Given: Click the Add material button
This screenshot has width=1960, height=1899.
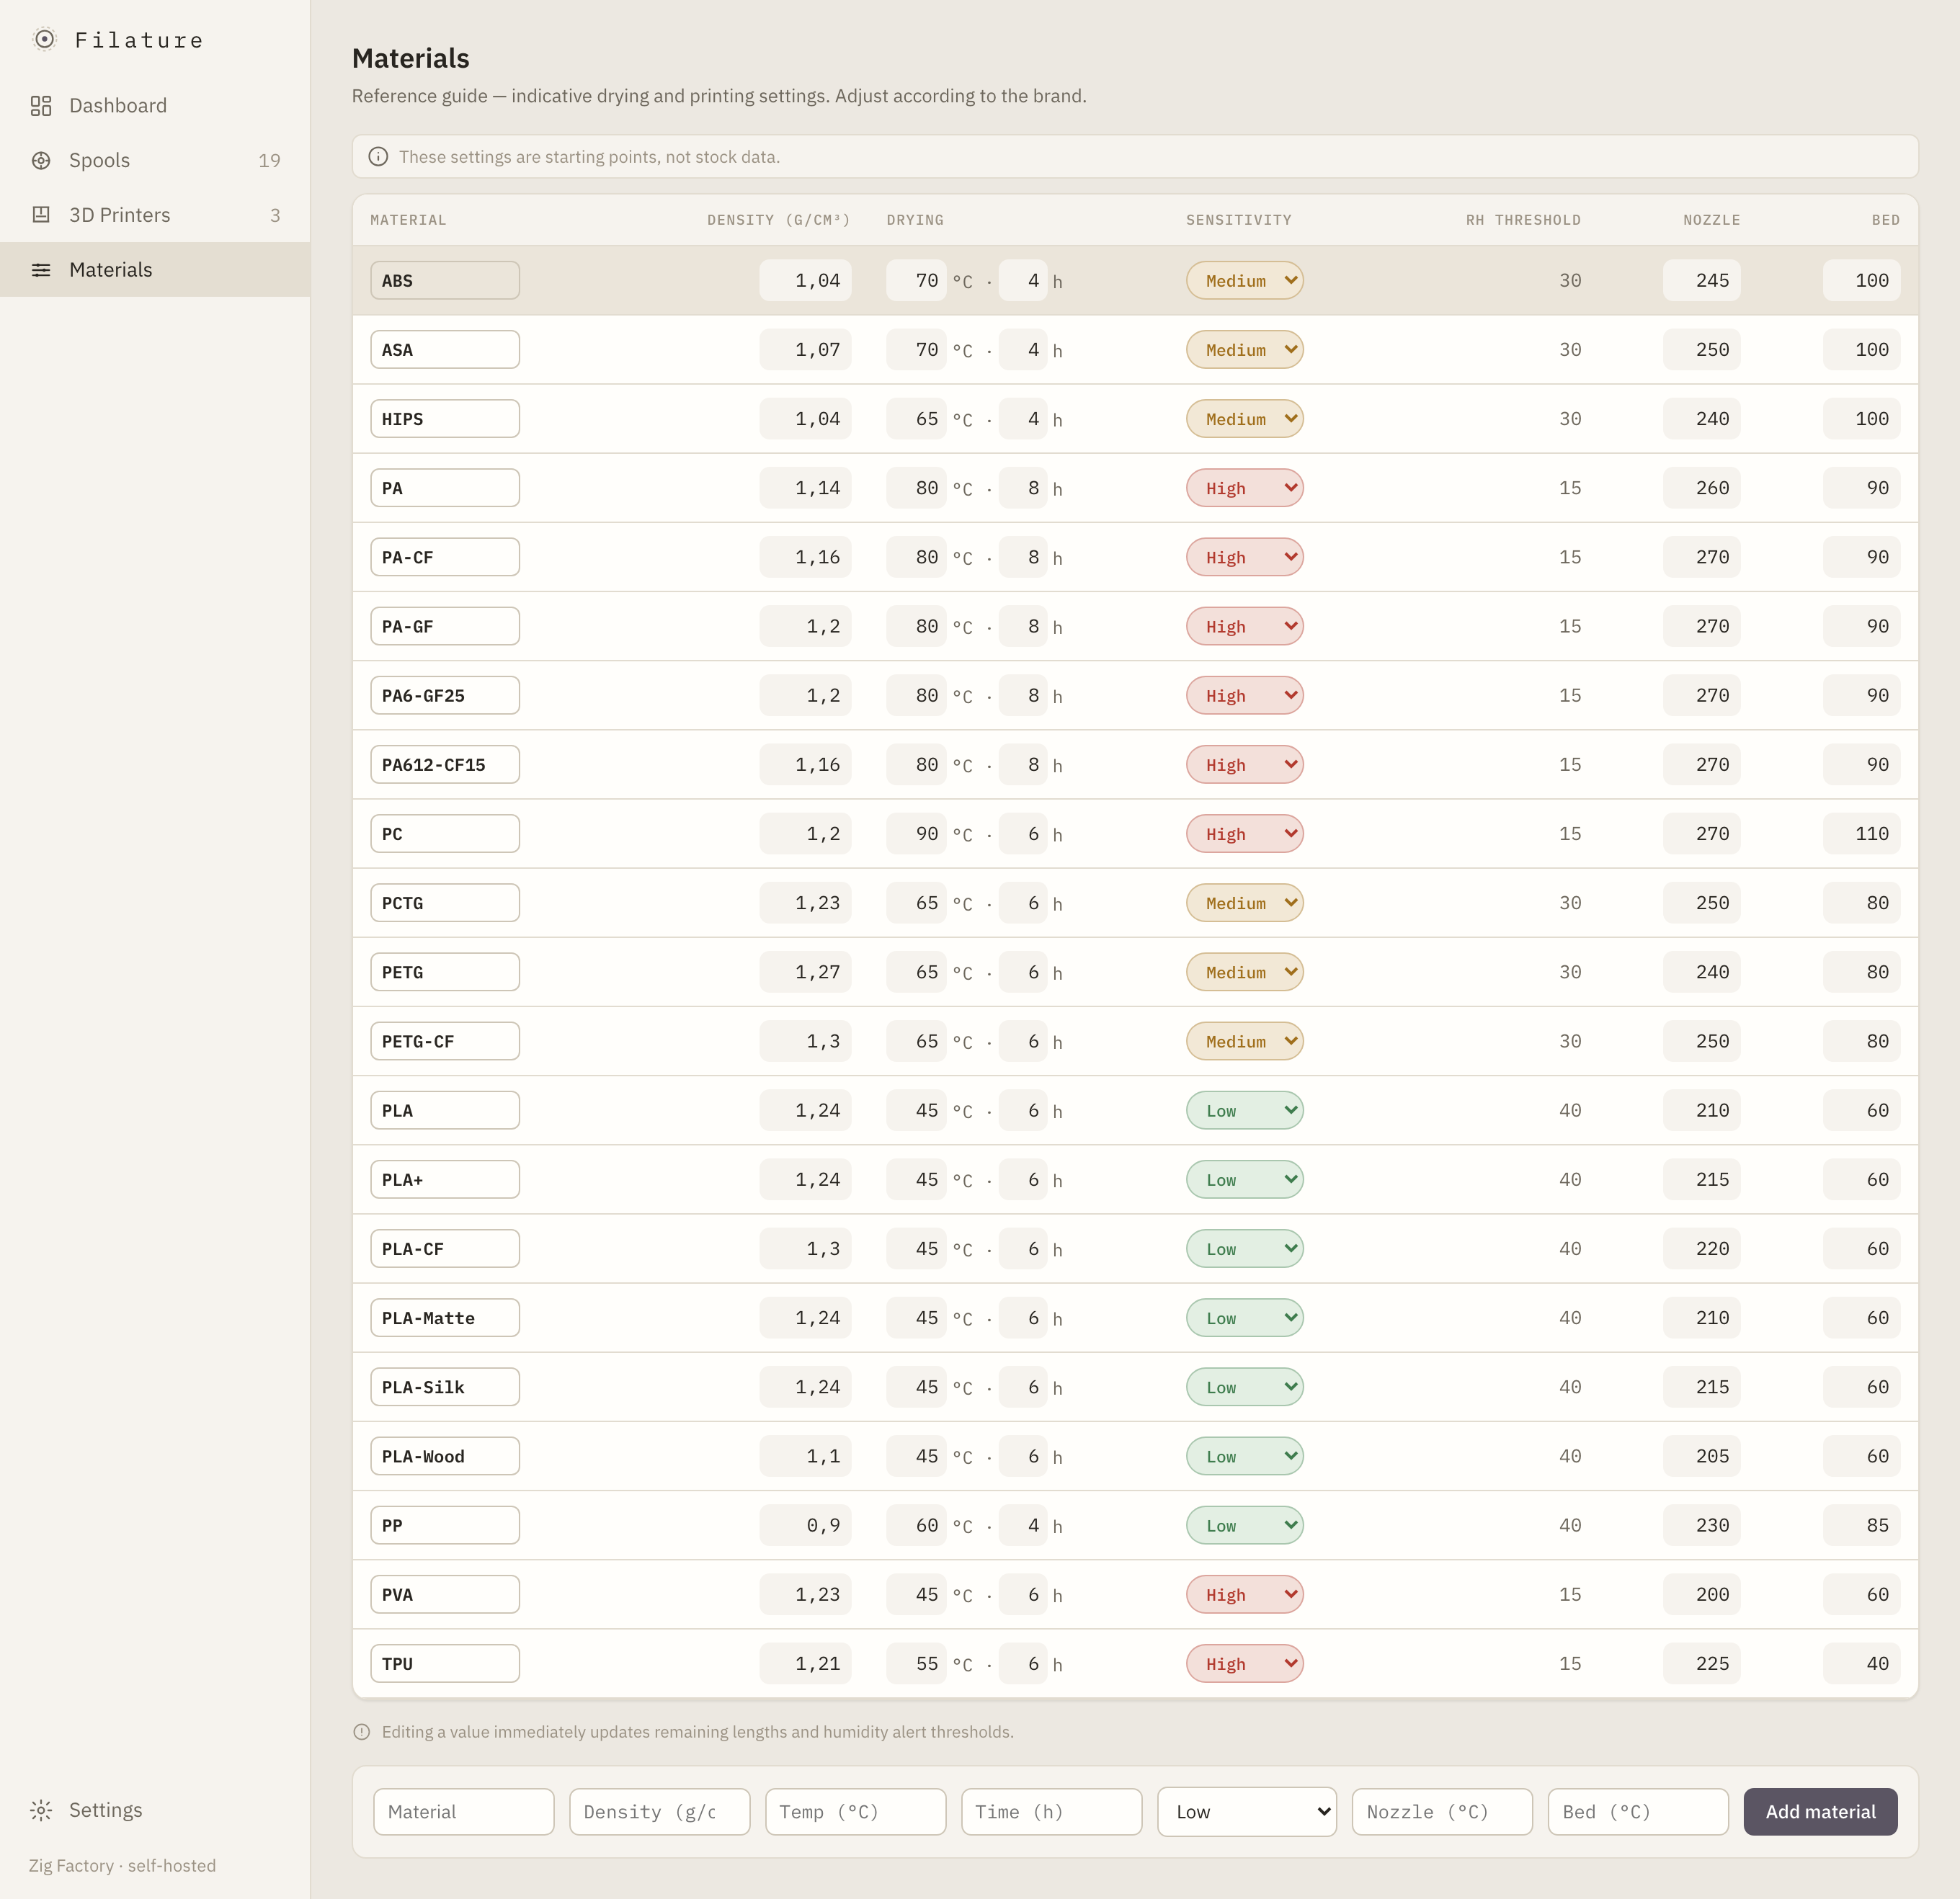Looking at the screenshot, I should [1820, 1812].
